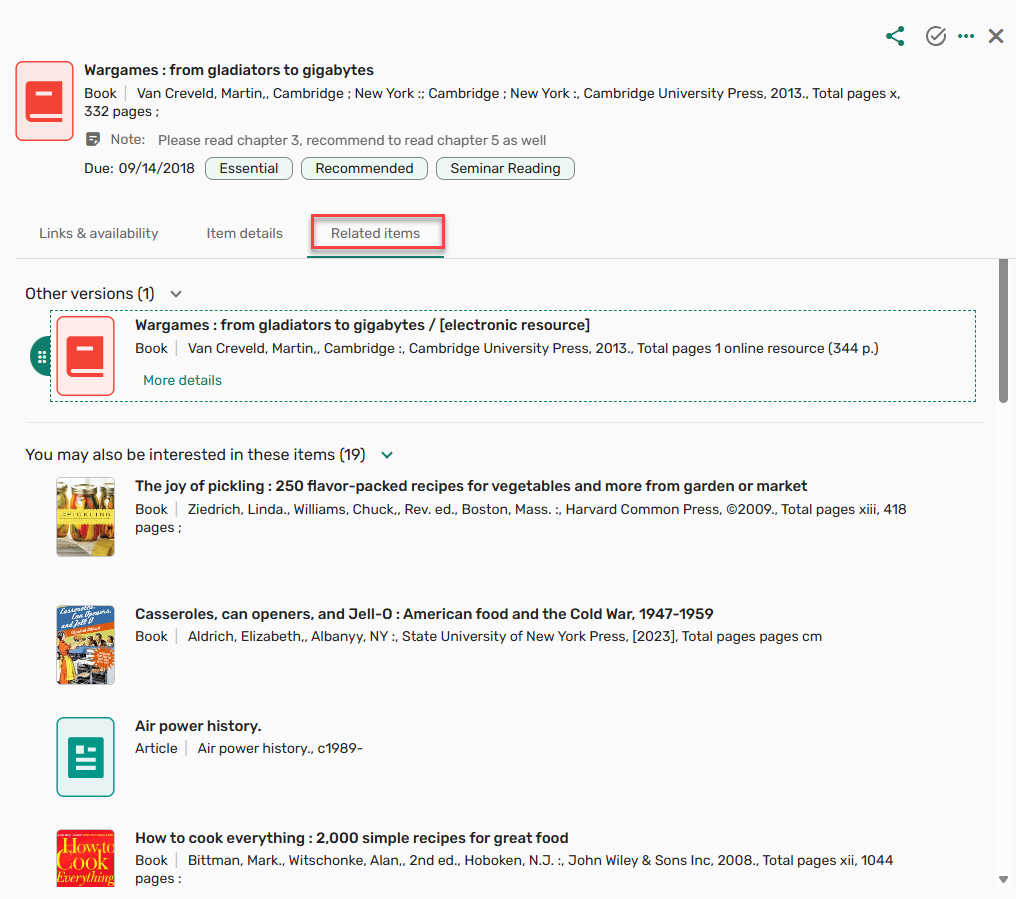
Task: Open Casseroles, can openers, and Jell-O title
Action: click(424, 614)
